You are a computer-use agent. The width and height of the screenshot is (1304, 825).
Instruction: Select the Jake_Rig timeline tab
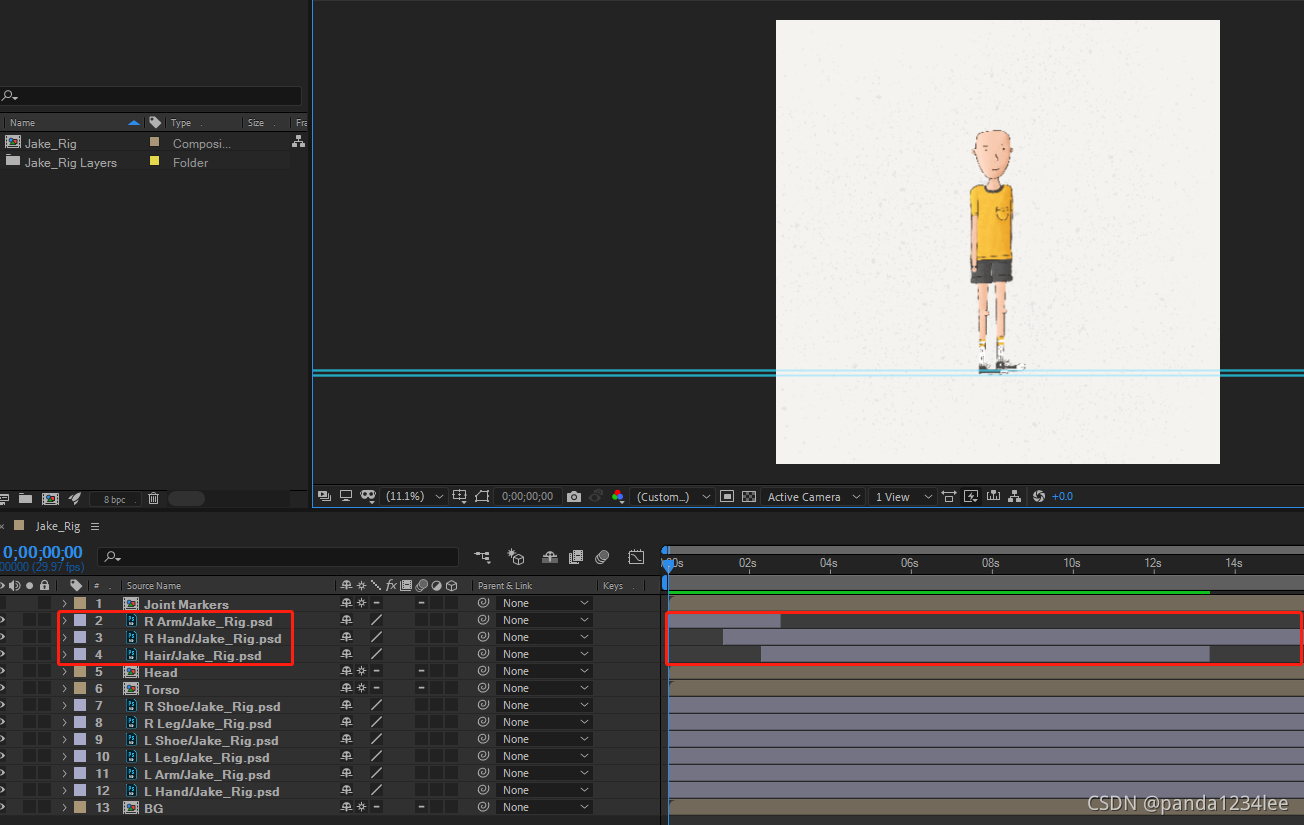(58, 526)
